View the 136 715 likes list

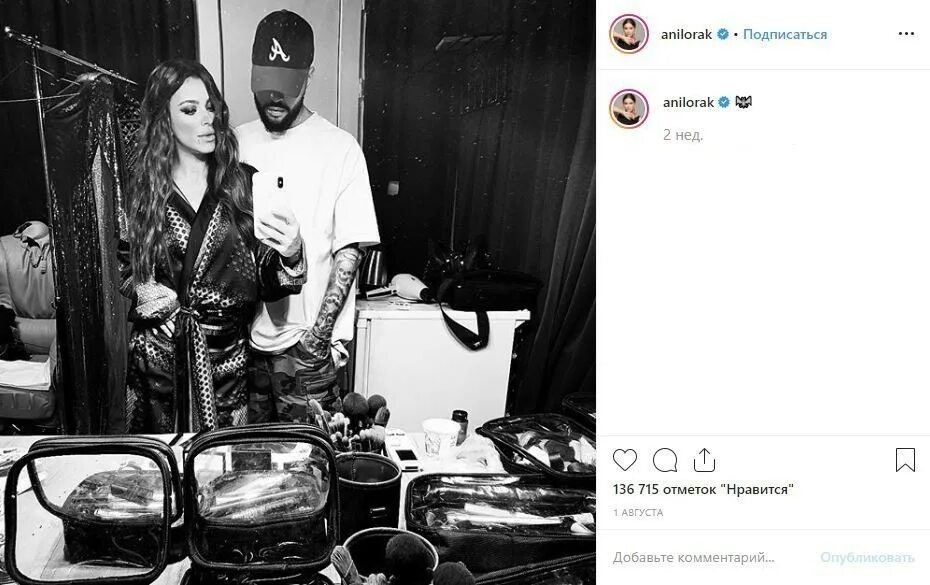click(703, 490)
